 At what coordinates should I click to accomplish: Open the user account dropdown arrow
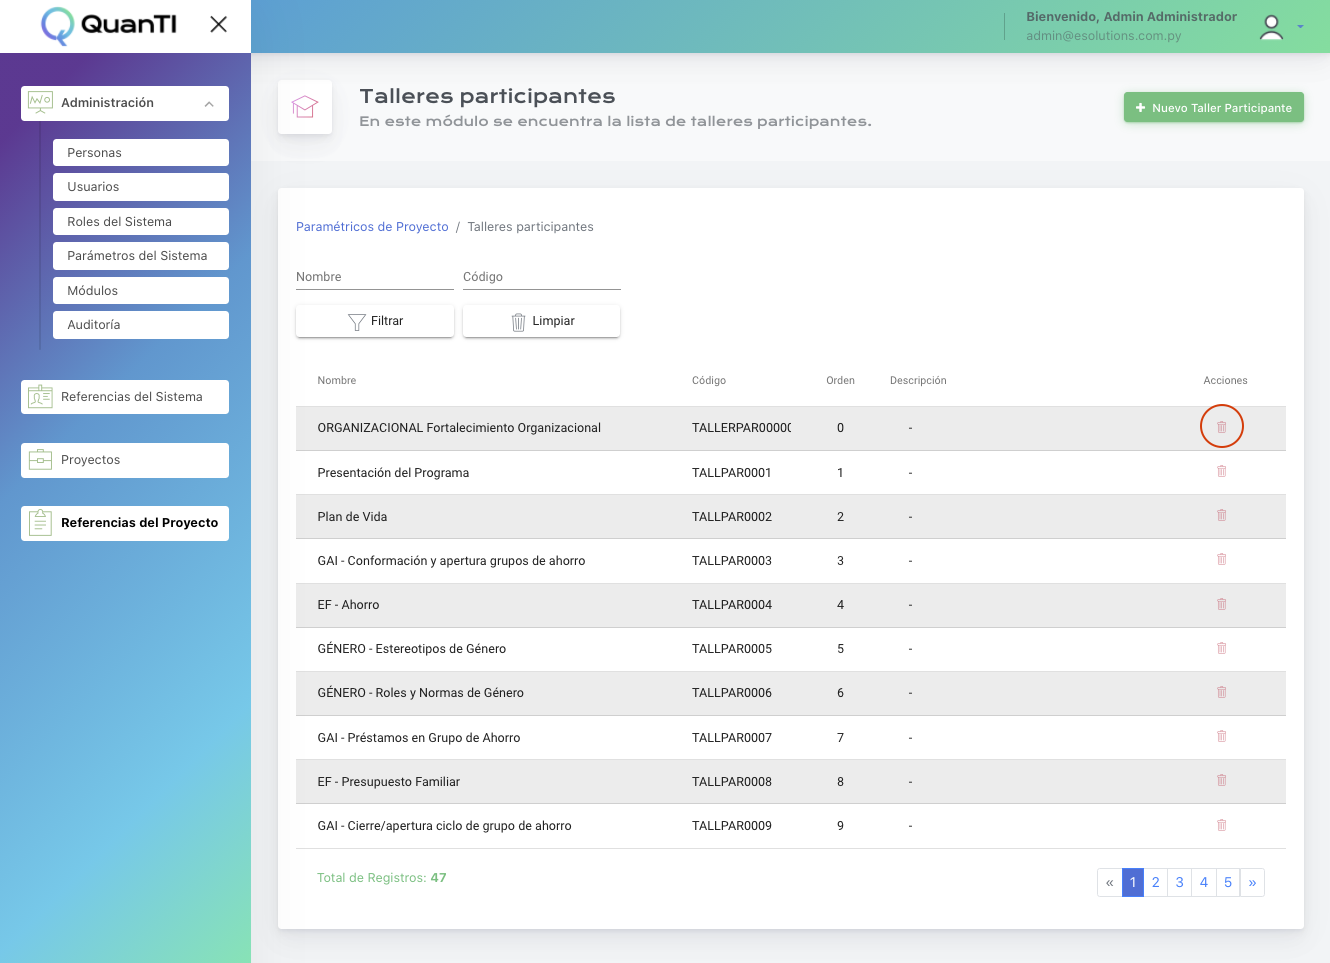(1300, 27)
